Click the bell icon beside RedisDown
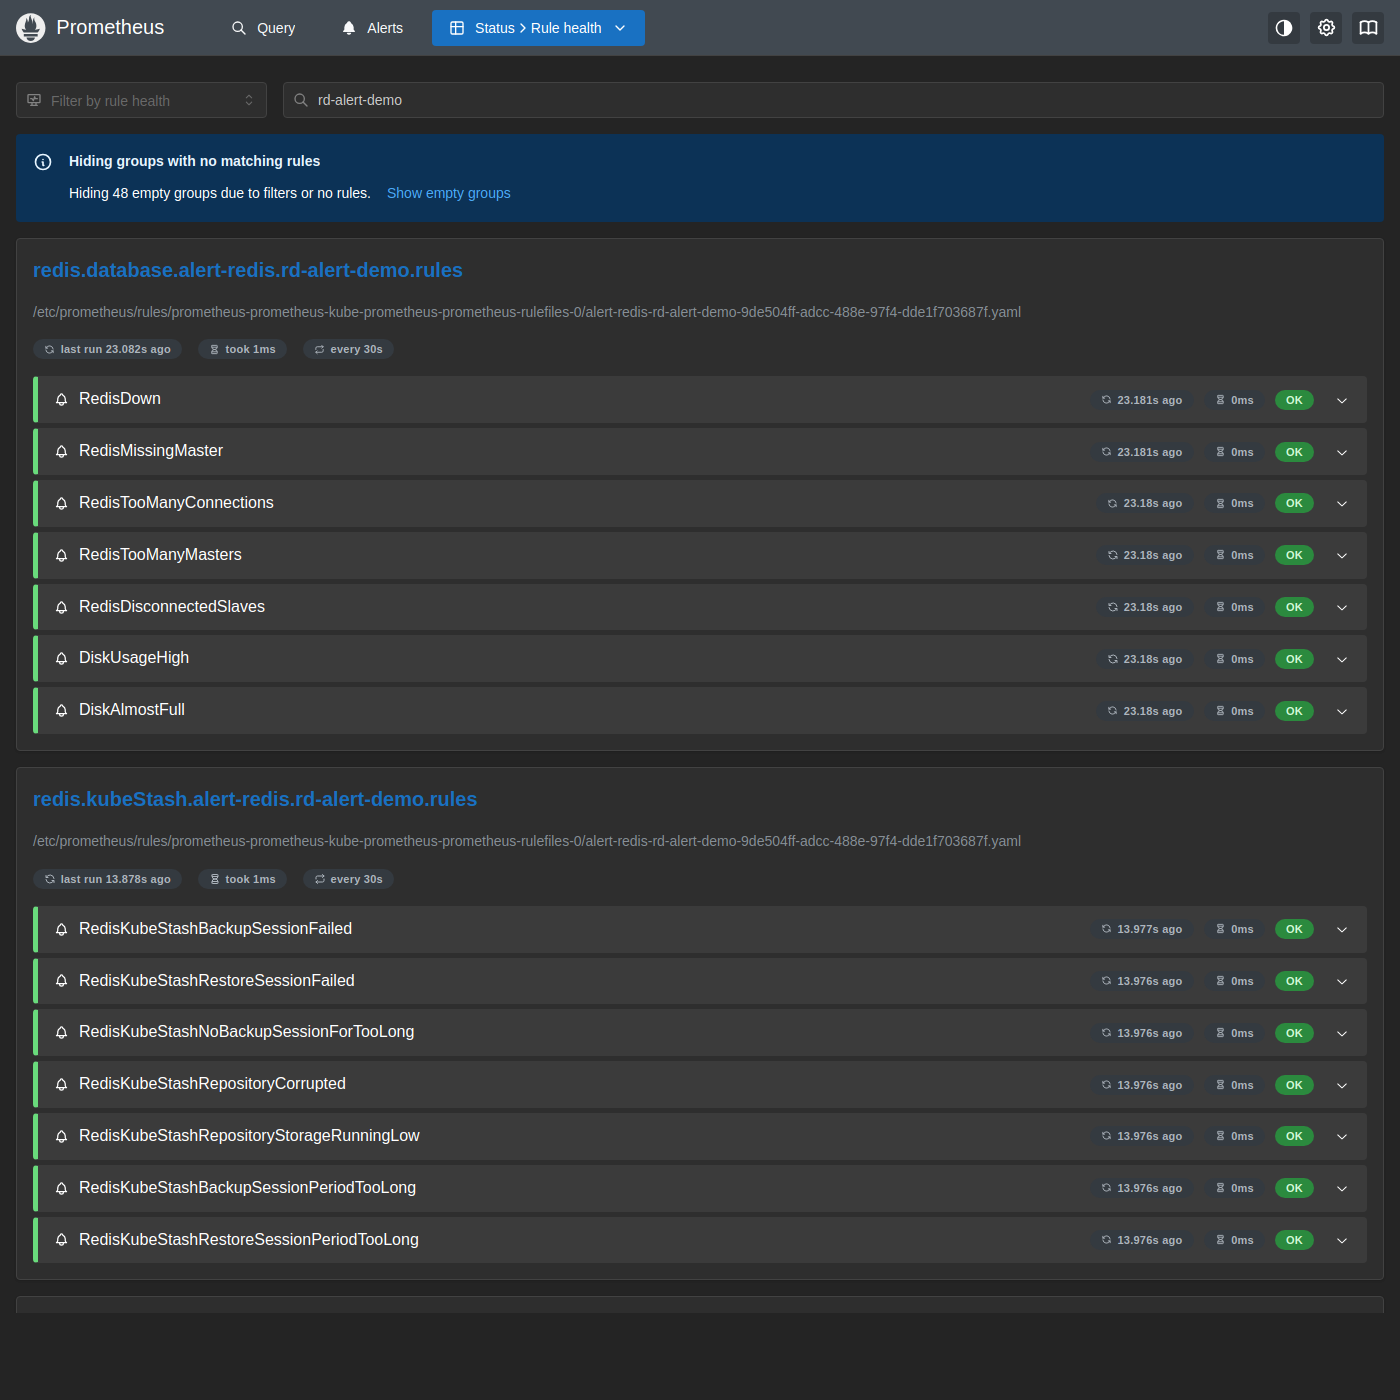 61,400
